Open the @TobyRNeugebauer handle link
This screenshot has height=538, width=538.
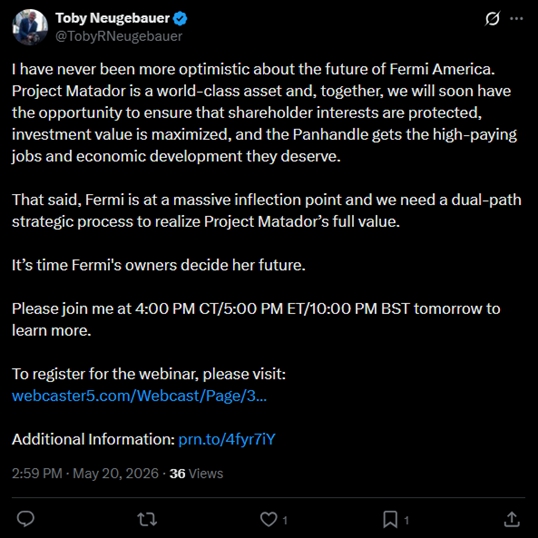119,36
